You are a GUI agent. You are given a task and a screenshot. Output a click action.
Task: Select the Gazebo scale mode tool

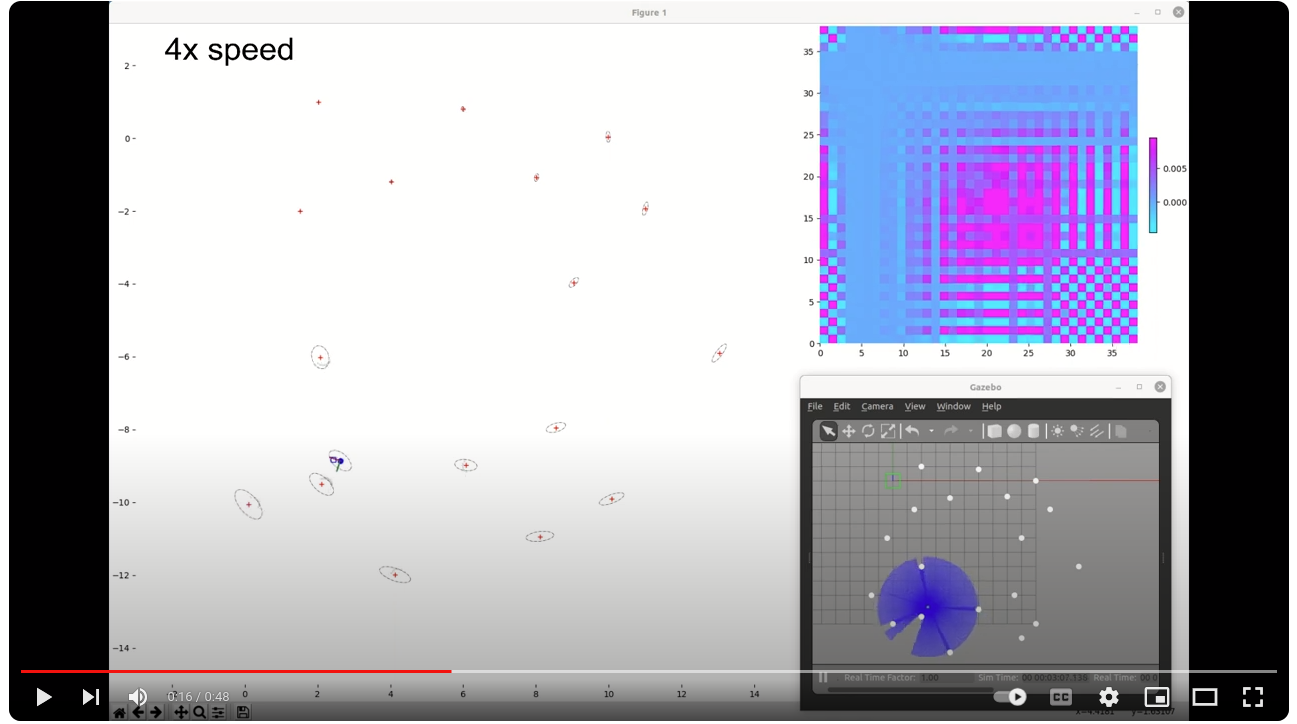tap(888, 431)
